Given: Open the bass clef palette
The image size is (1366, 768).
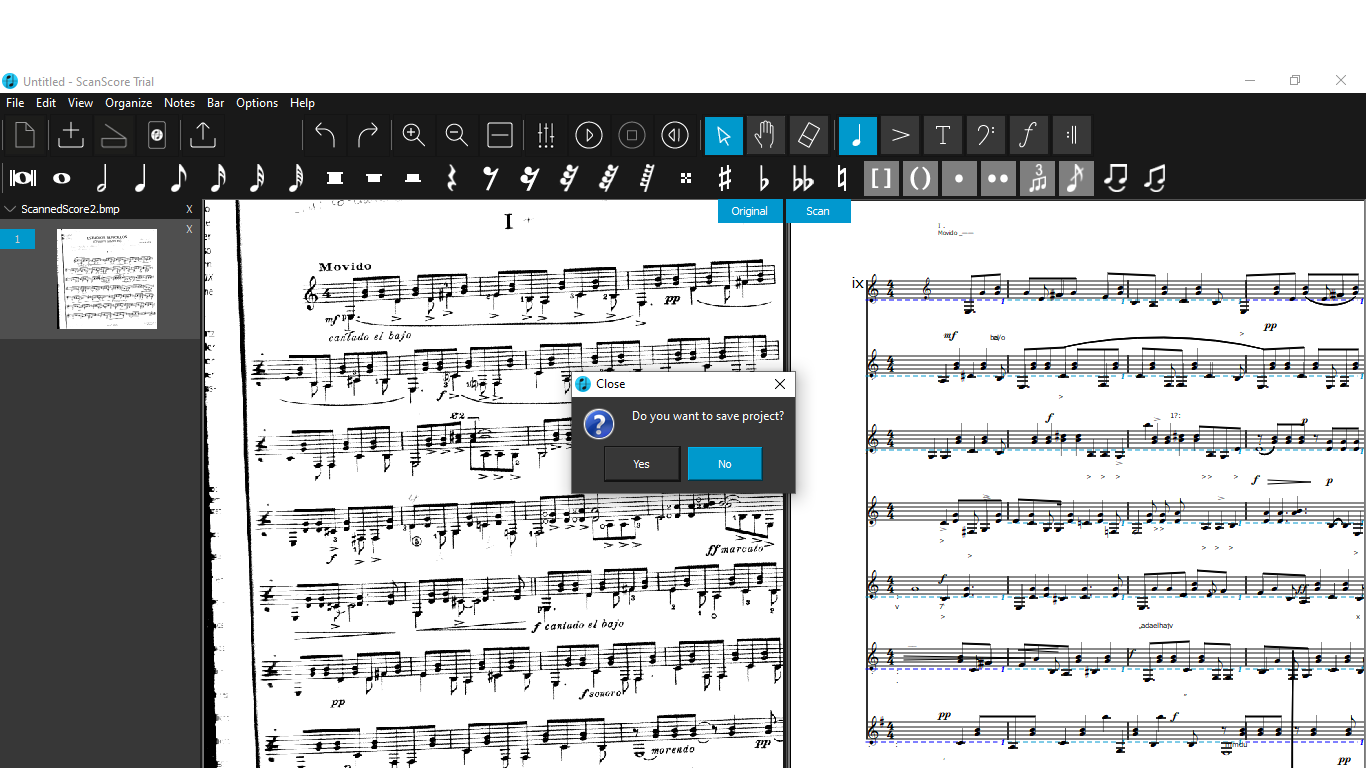Looking at the screenshot, I should click(985, 135).
